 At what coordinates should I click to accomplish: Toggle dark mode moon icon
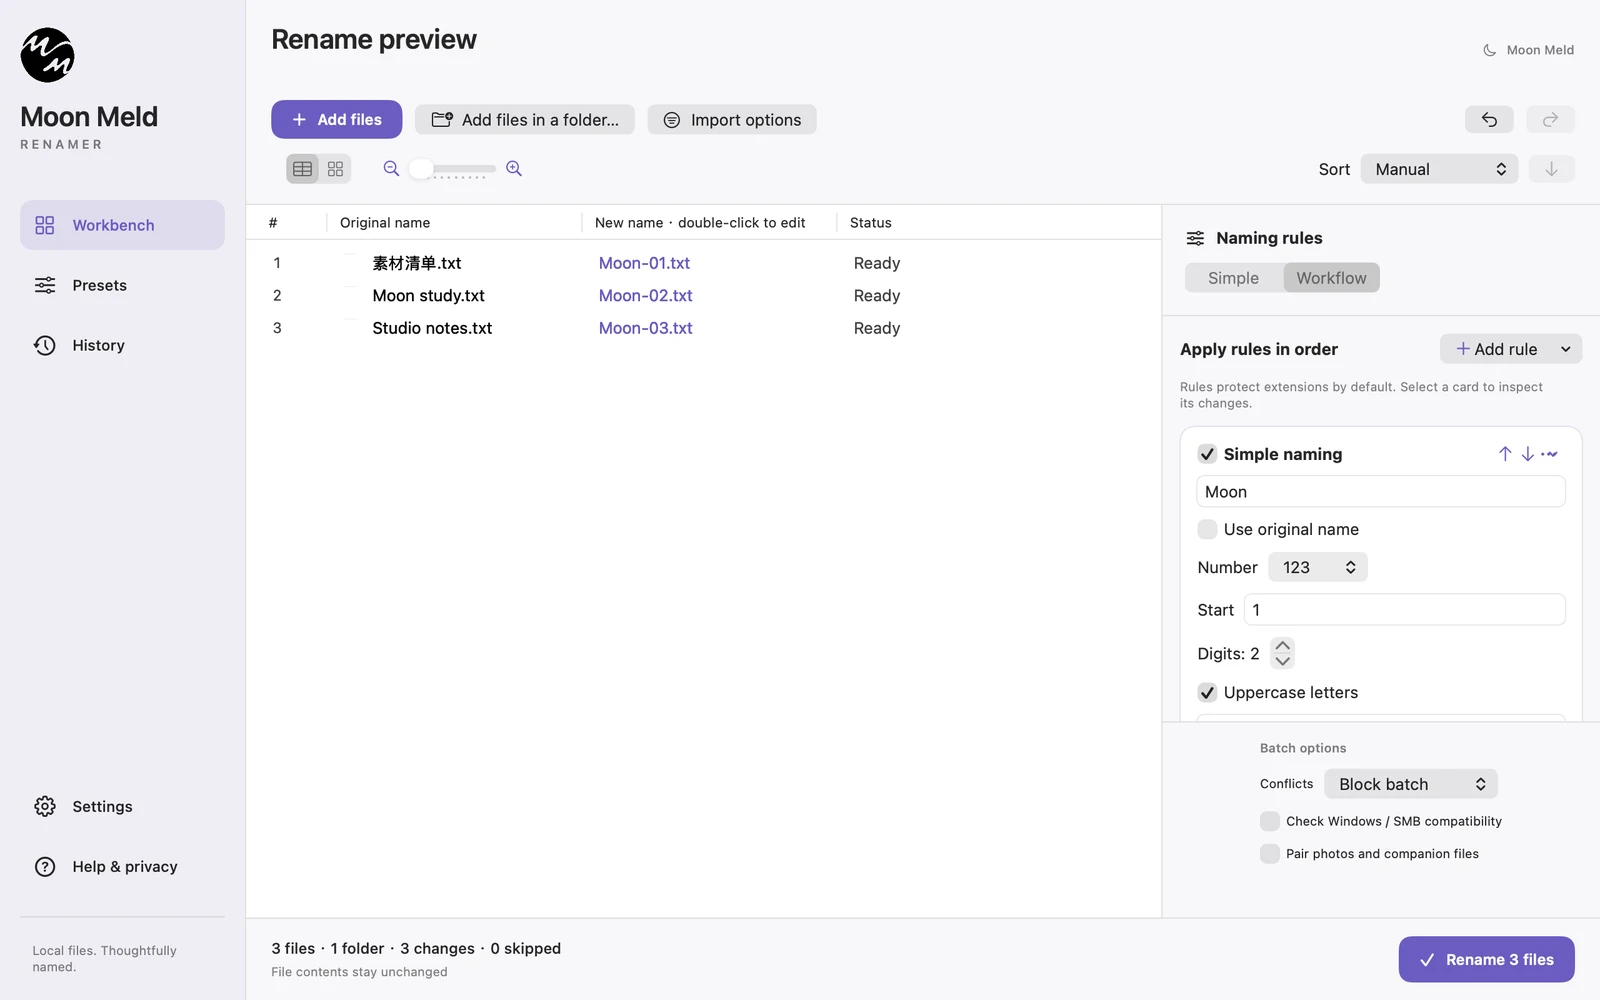[1490, 50]
